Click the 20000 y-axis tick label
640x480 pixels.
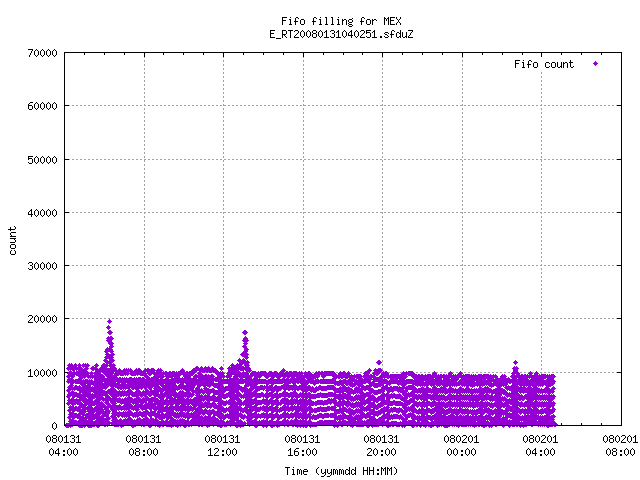pyautogui.click(x=42, y=319)
